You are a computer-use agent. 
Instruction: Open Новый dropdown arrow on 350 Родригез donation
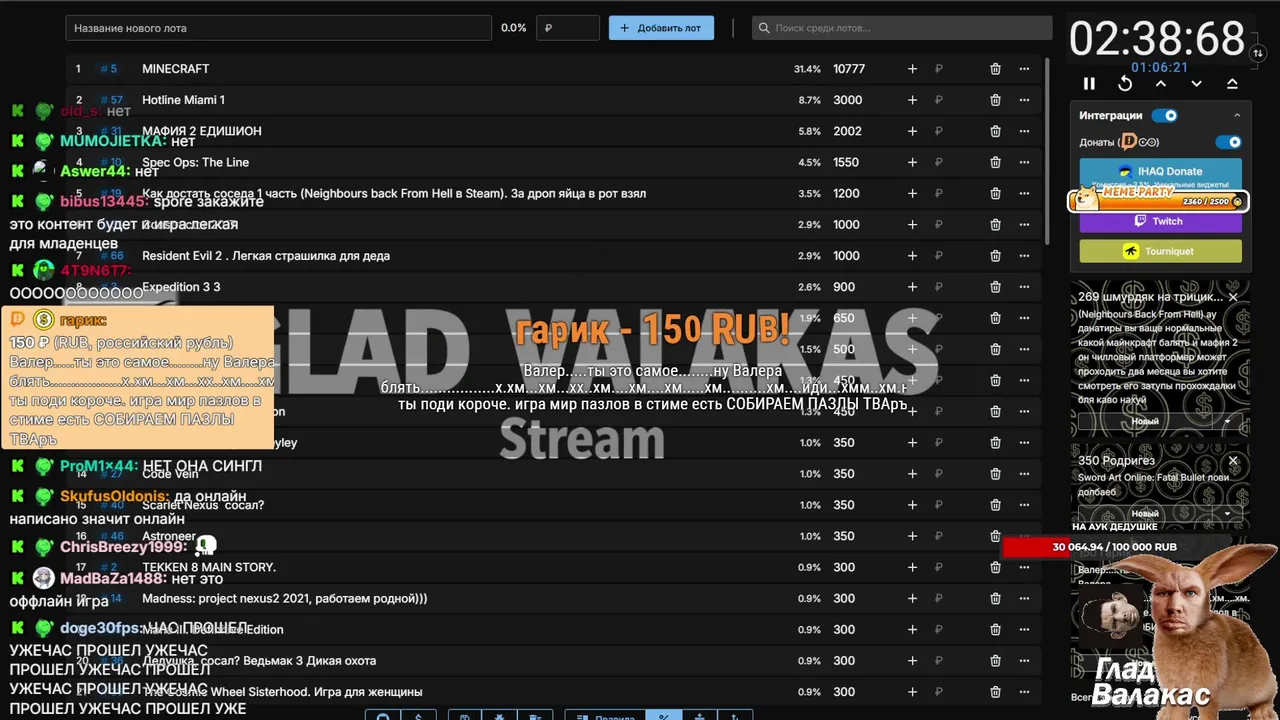click(x=1227, y=513)
